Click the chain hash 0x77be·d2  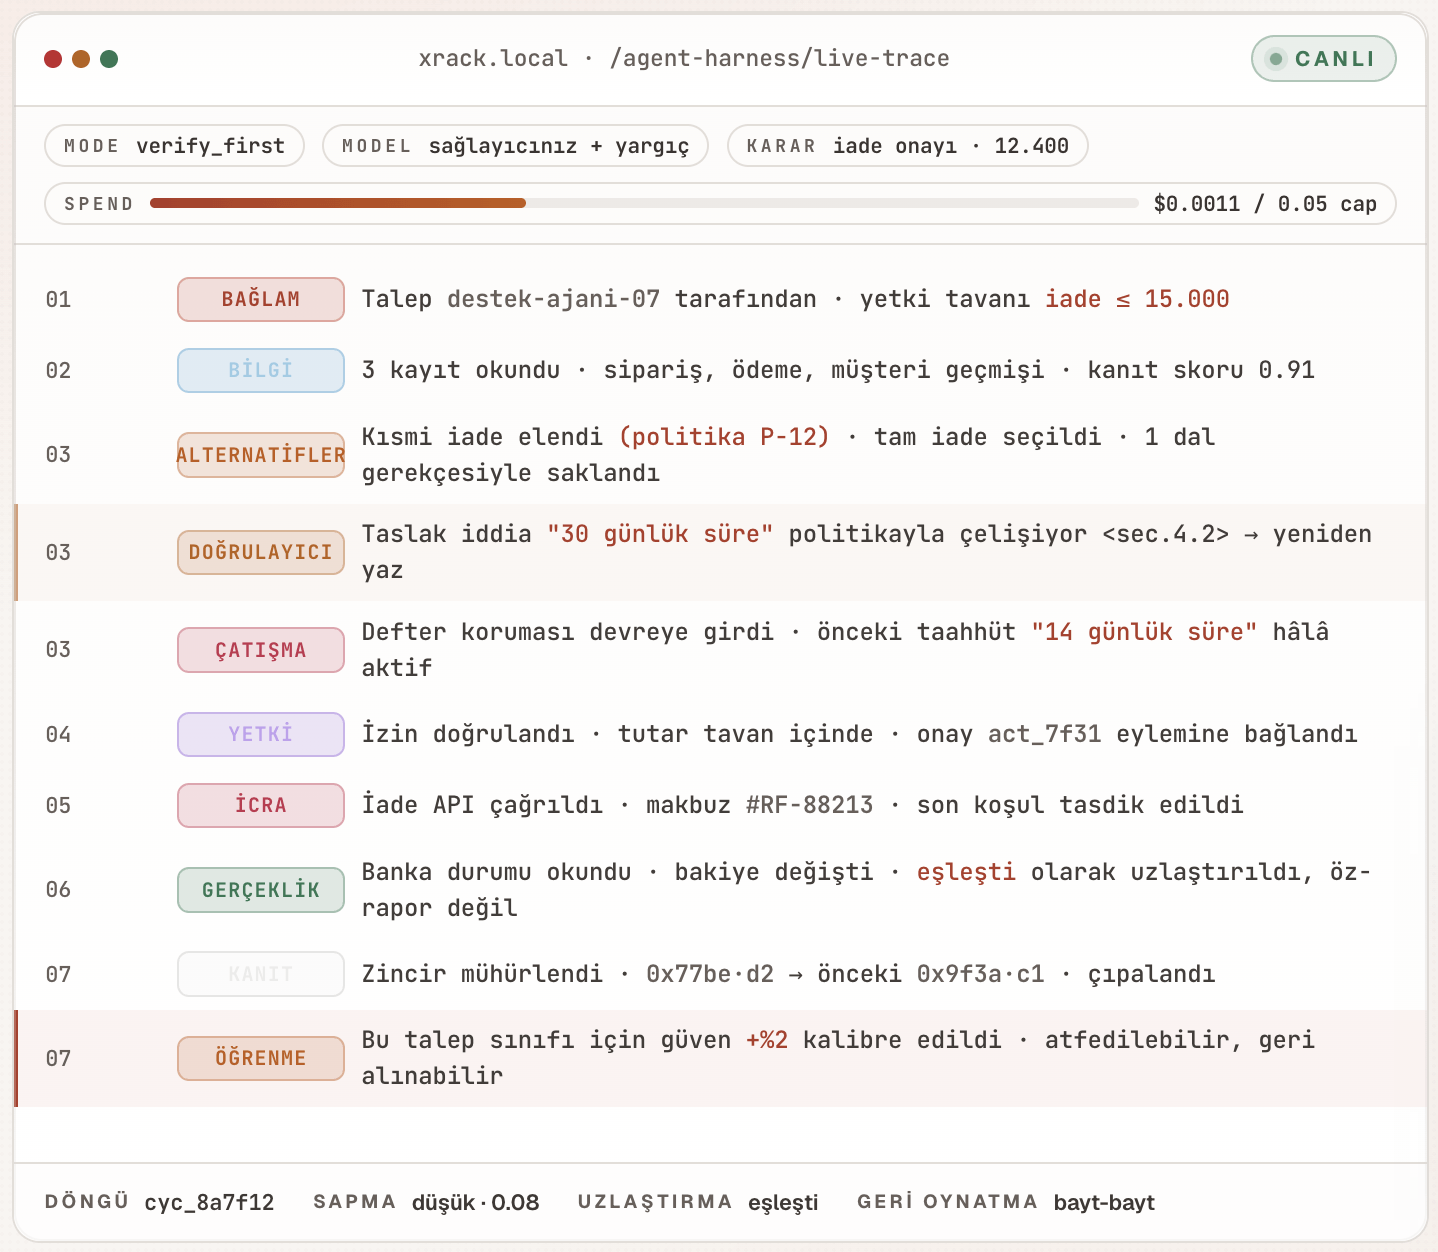pos(710,974)
